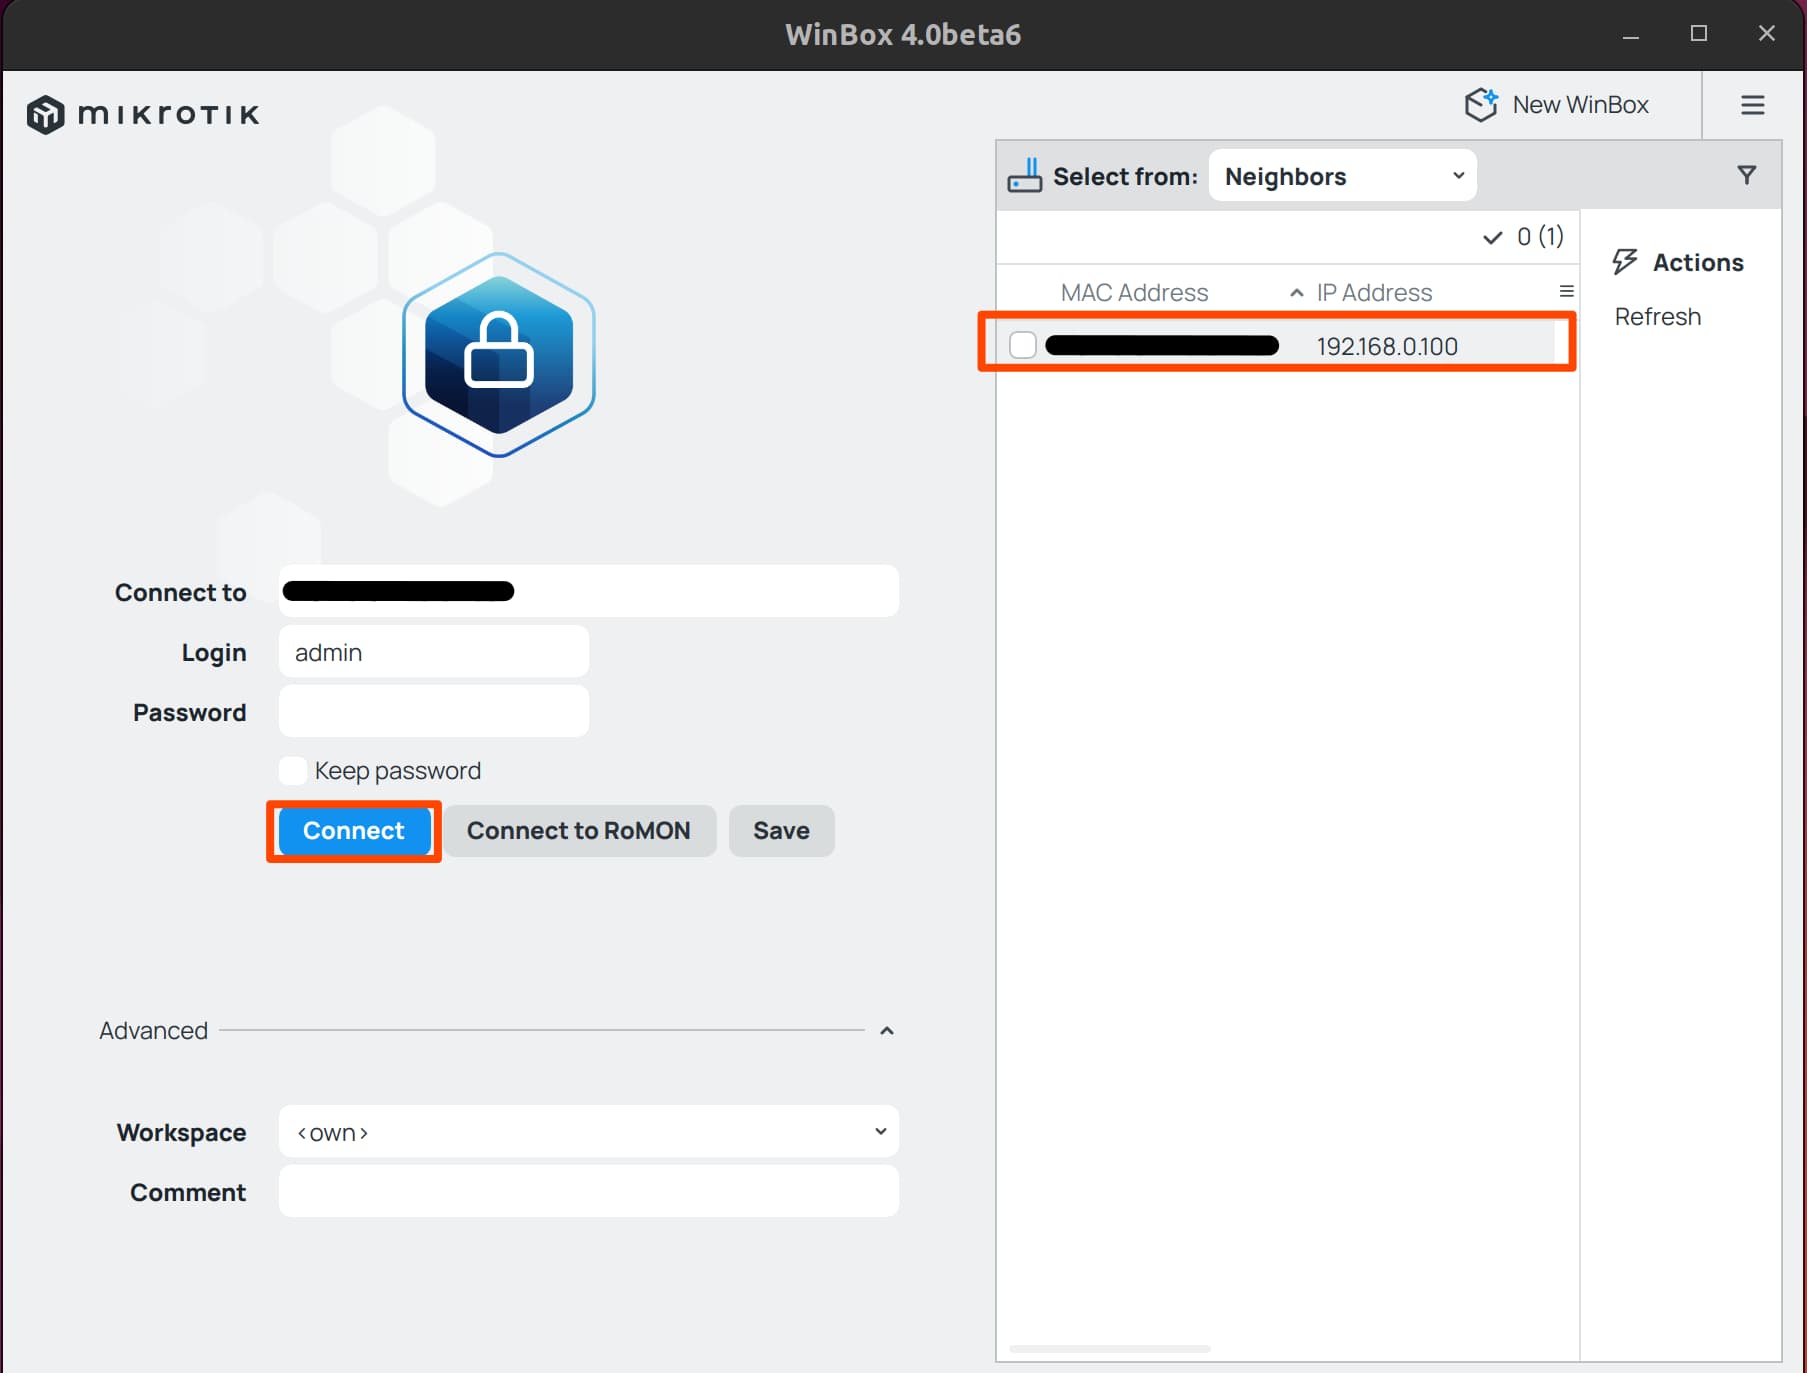Sort by MAC Address column header
This screenshot has width=1807, height=1373.
(1134, 293)
